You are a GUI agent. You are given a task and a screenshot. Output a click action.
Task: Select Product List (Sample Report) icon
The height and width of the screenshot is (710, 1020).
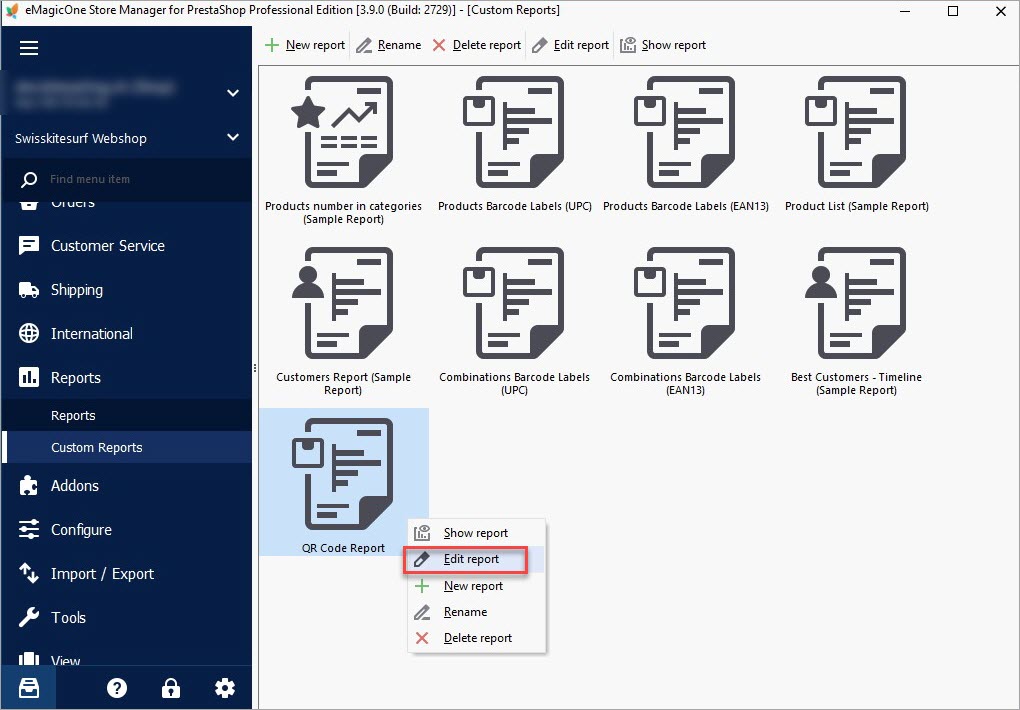pyautogui.click(x=856, y=132)
